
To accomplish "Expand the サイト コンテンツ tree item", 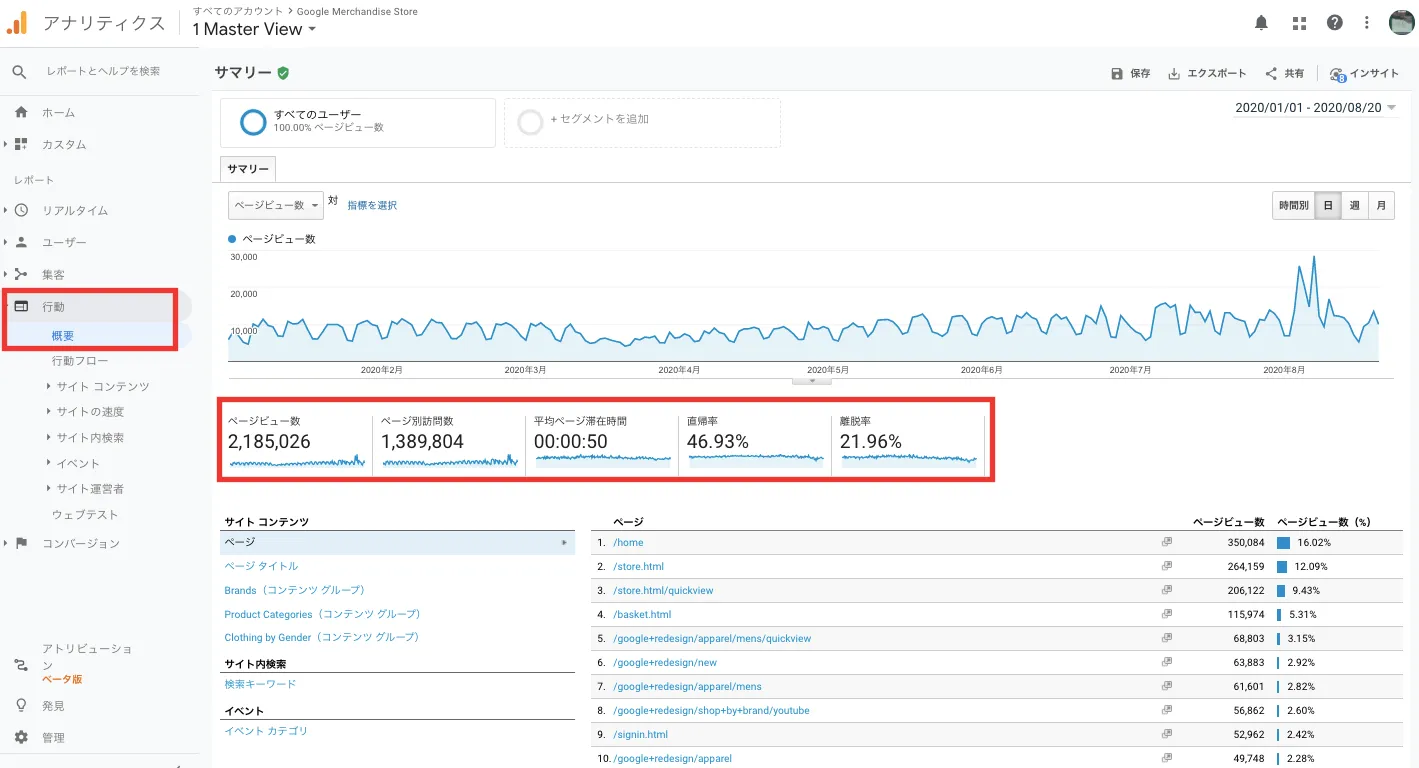I will click(48, 386).
